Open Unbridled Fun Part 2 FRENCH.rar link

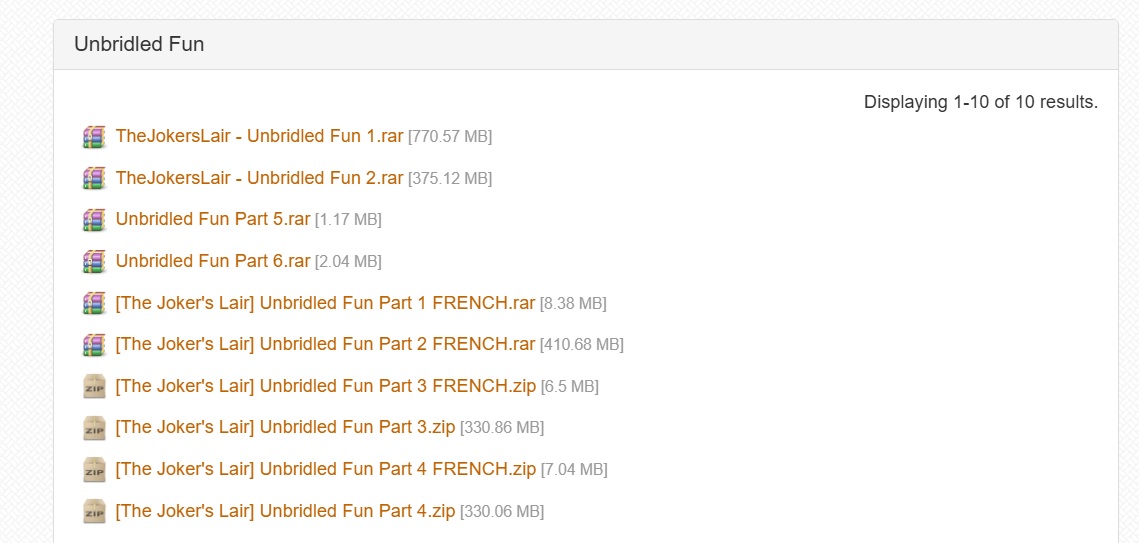[x=325, y=344]
